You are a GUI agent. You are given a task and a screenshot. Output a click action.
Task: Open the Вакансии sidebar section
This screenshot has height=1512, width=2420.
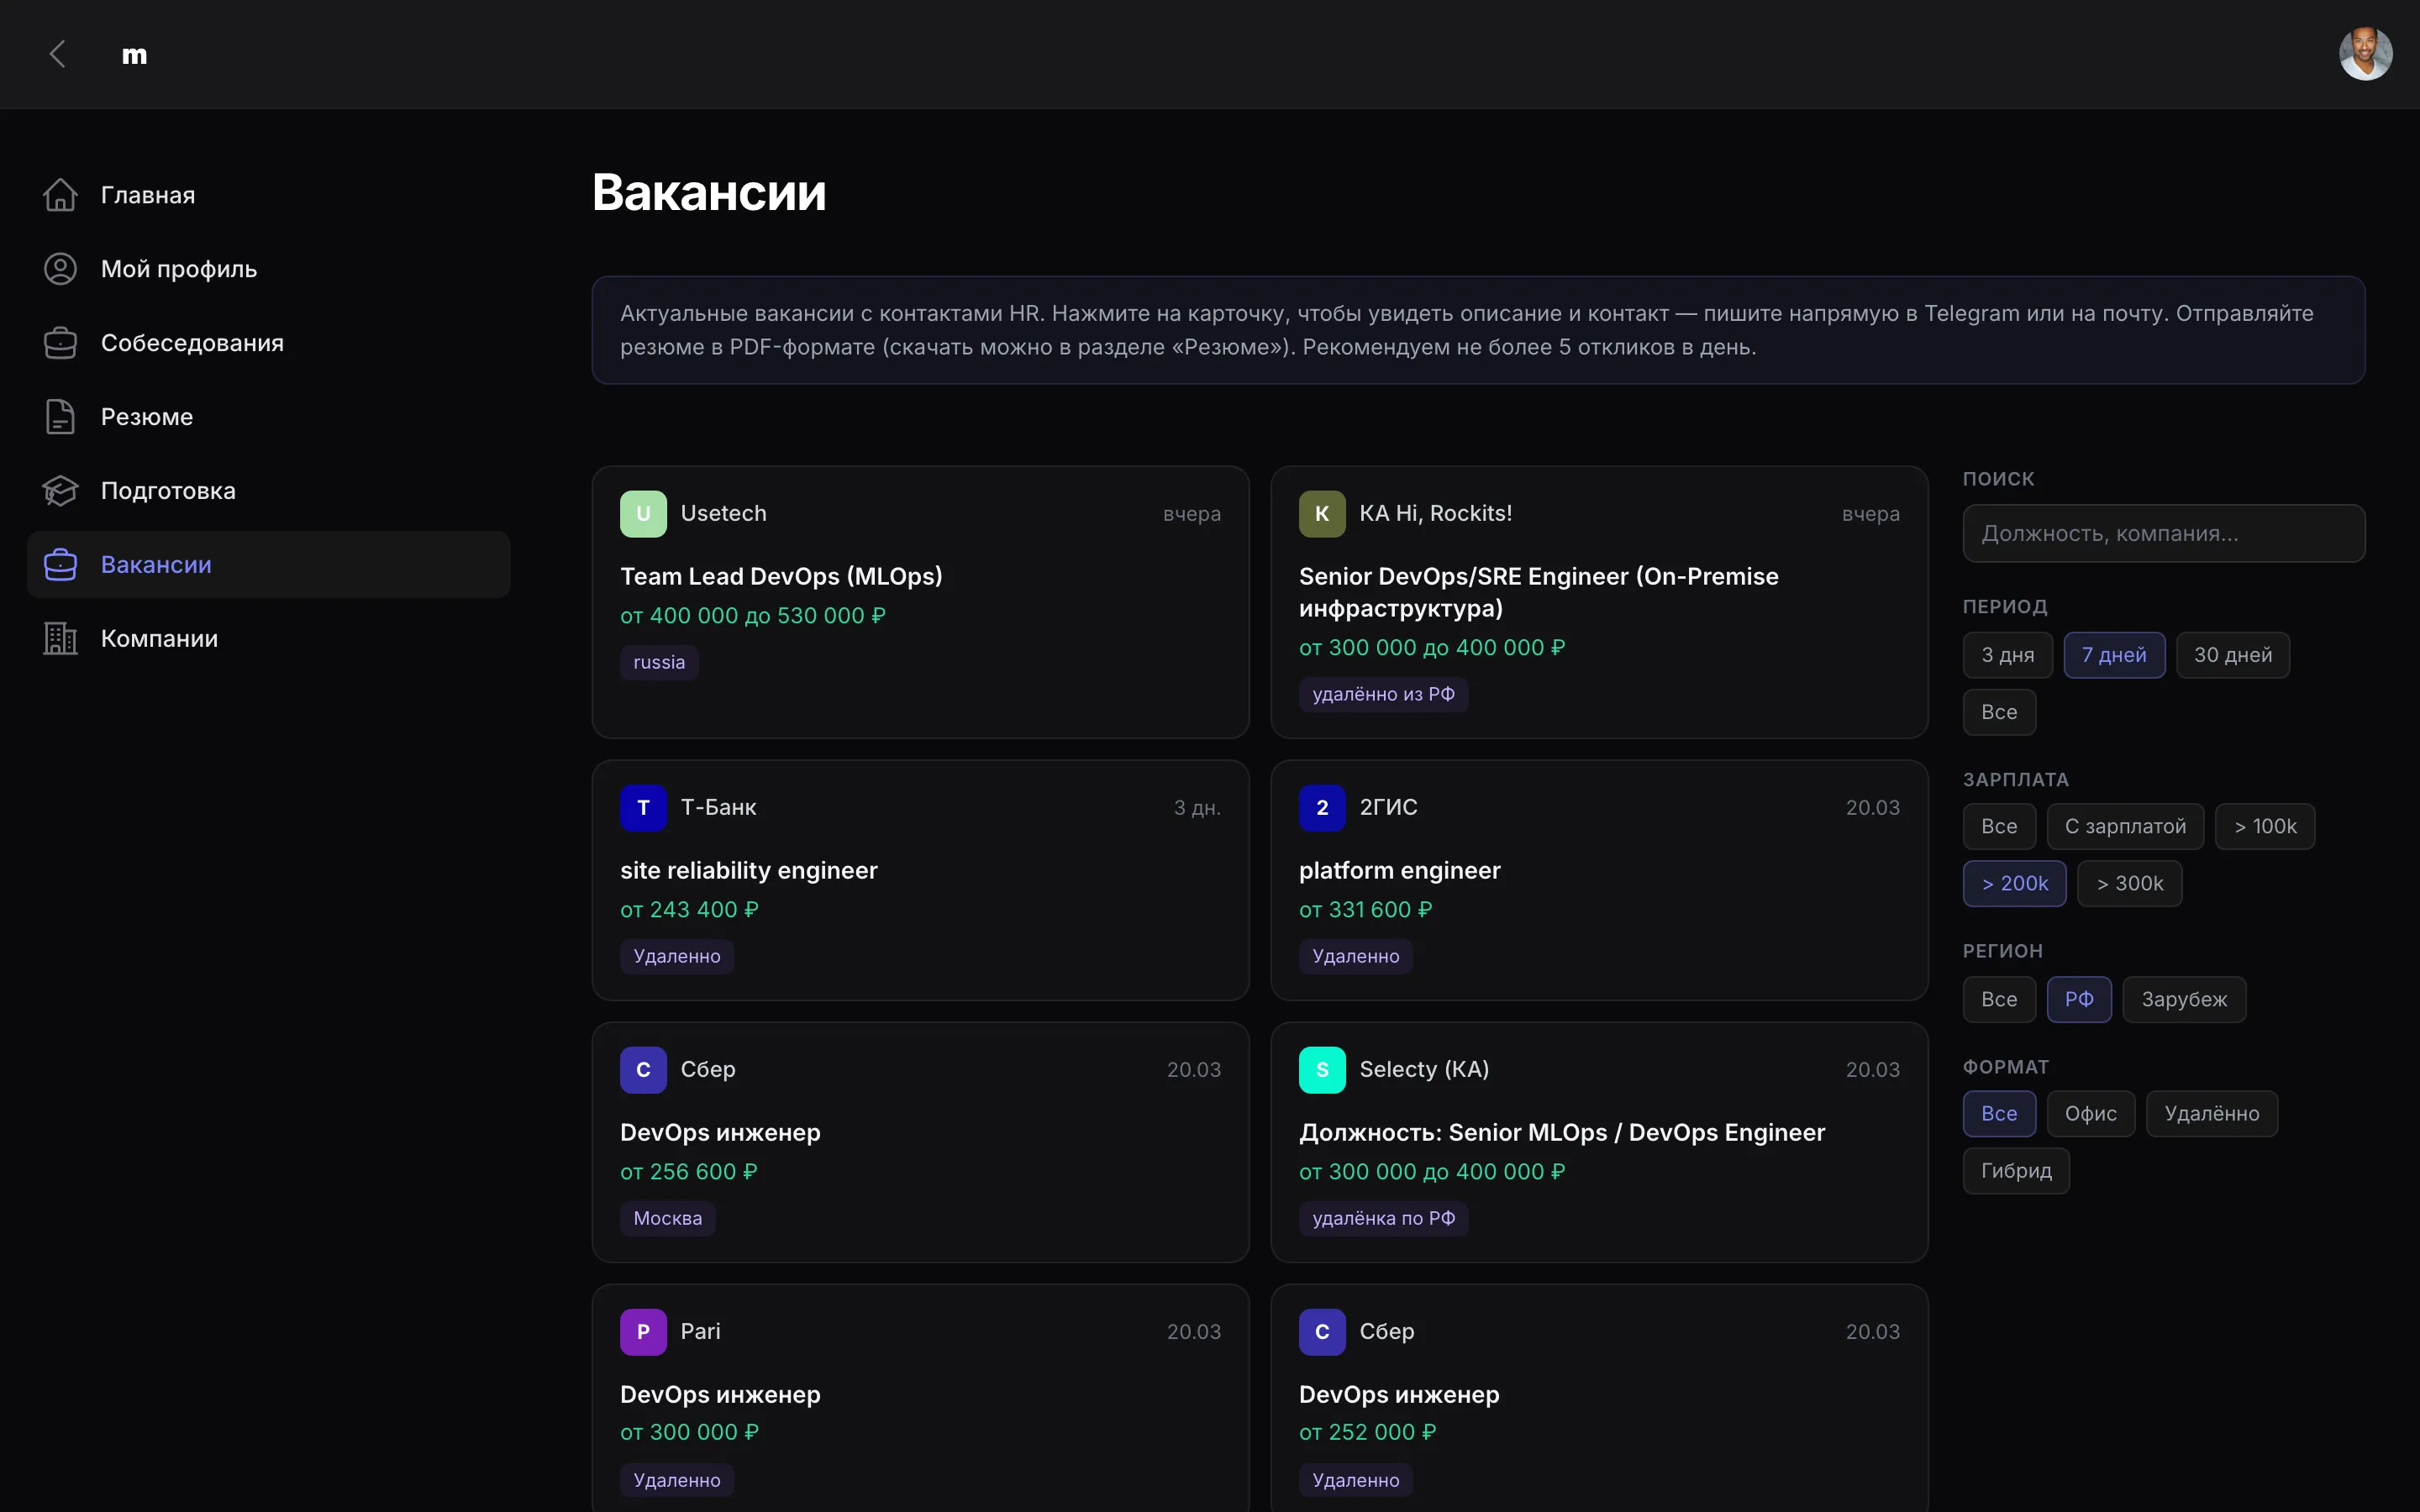(156, 565)
